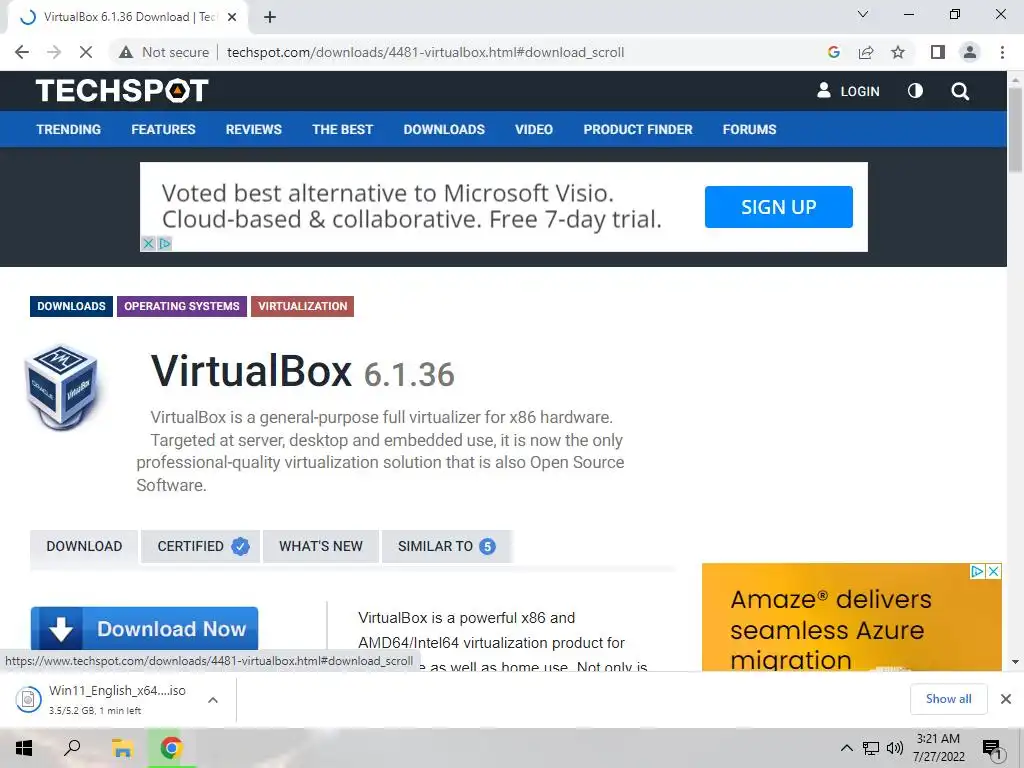The height and width of the screenshot is (768, 1024).
Task: Click the Chrome taskbar icon
Action: tap(171, 748)
